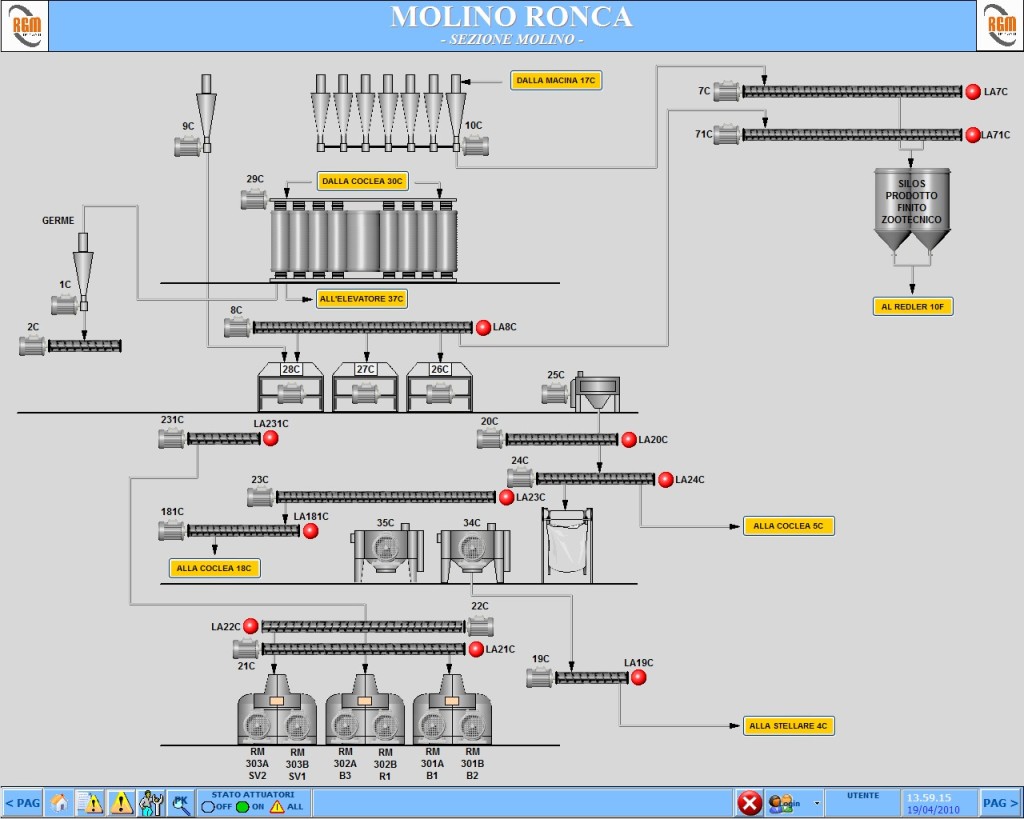Open active alarms warning icon
The image size is (1024, 819).
[x=121, y=803]
